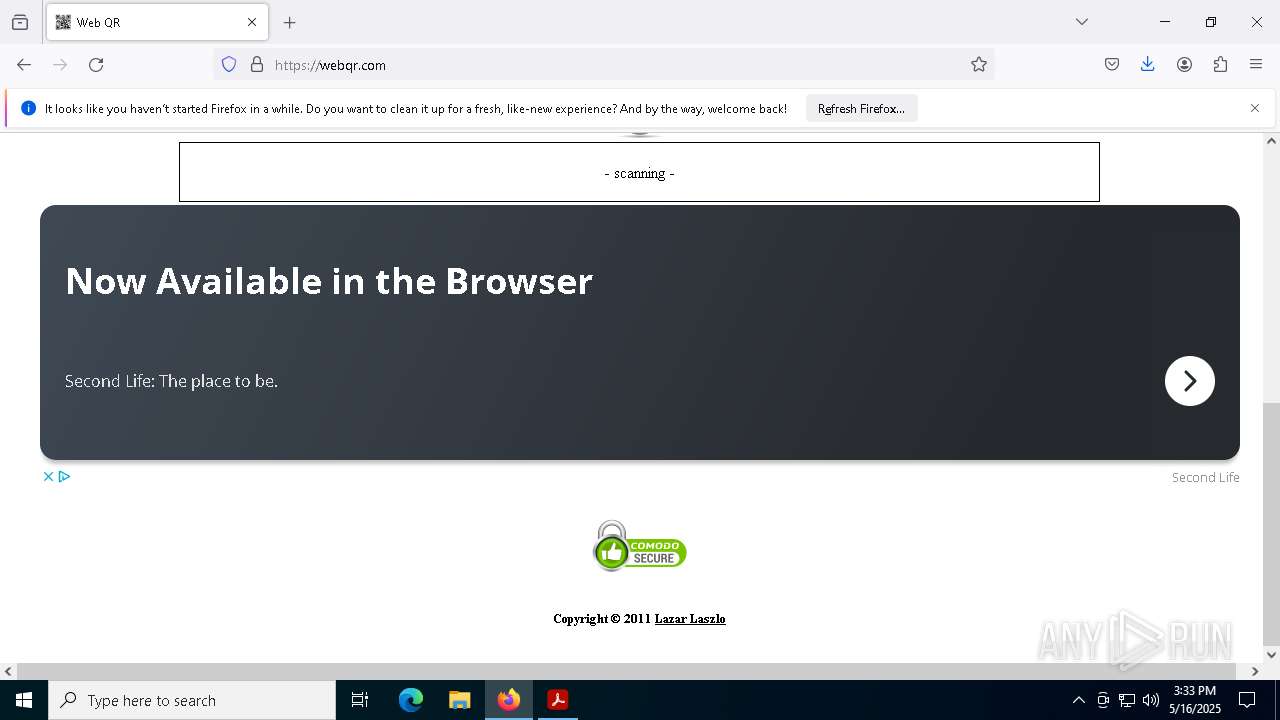Bookmark this page with star

tap(979, 65)
